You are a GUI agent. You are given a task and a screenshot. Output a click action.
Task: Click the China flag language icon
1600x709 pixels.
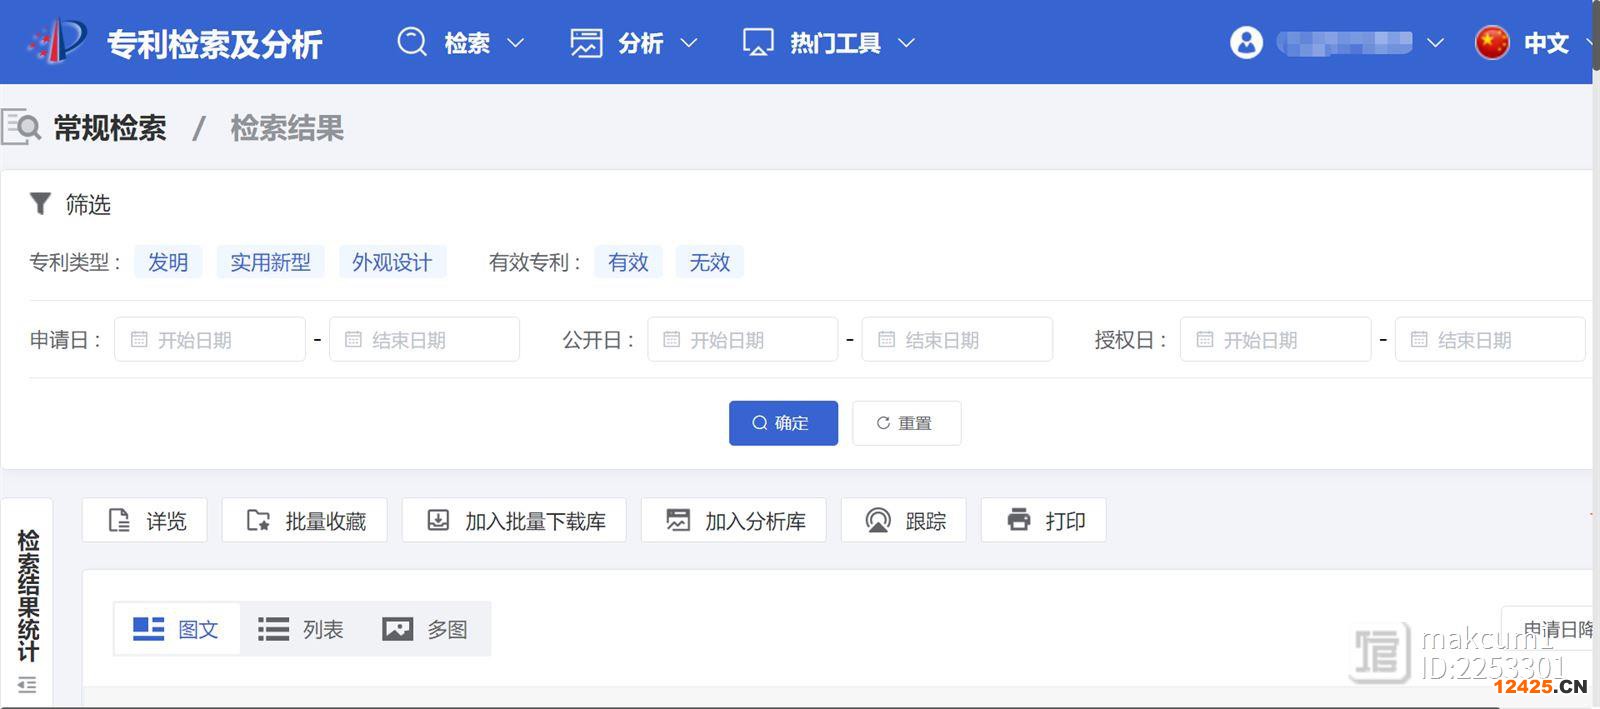(1491, 43)
